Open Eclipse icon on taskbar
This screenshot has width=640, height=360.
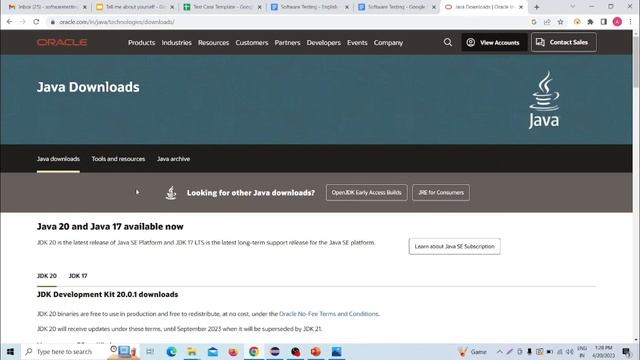275,351
